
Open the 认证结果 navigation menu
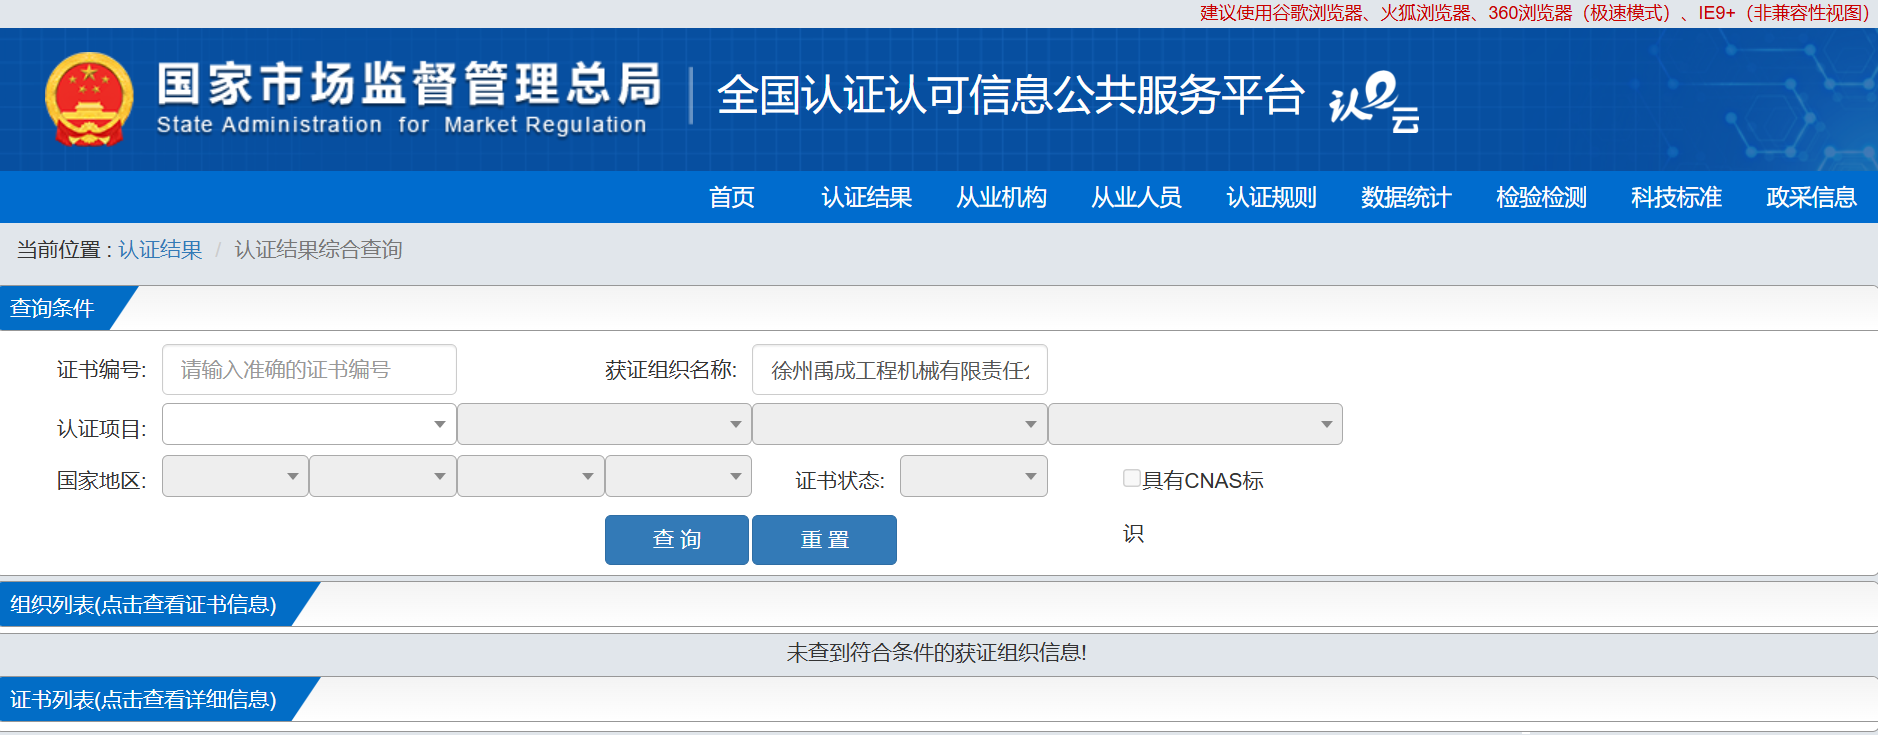tap(867, 197)
